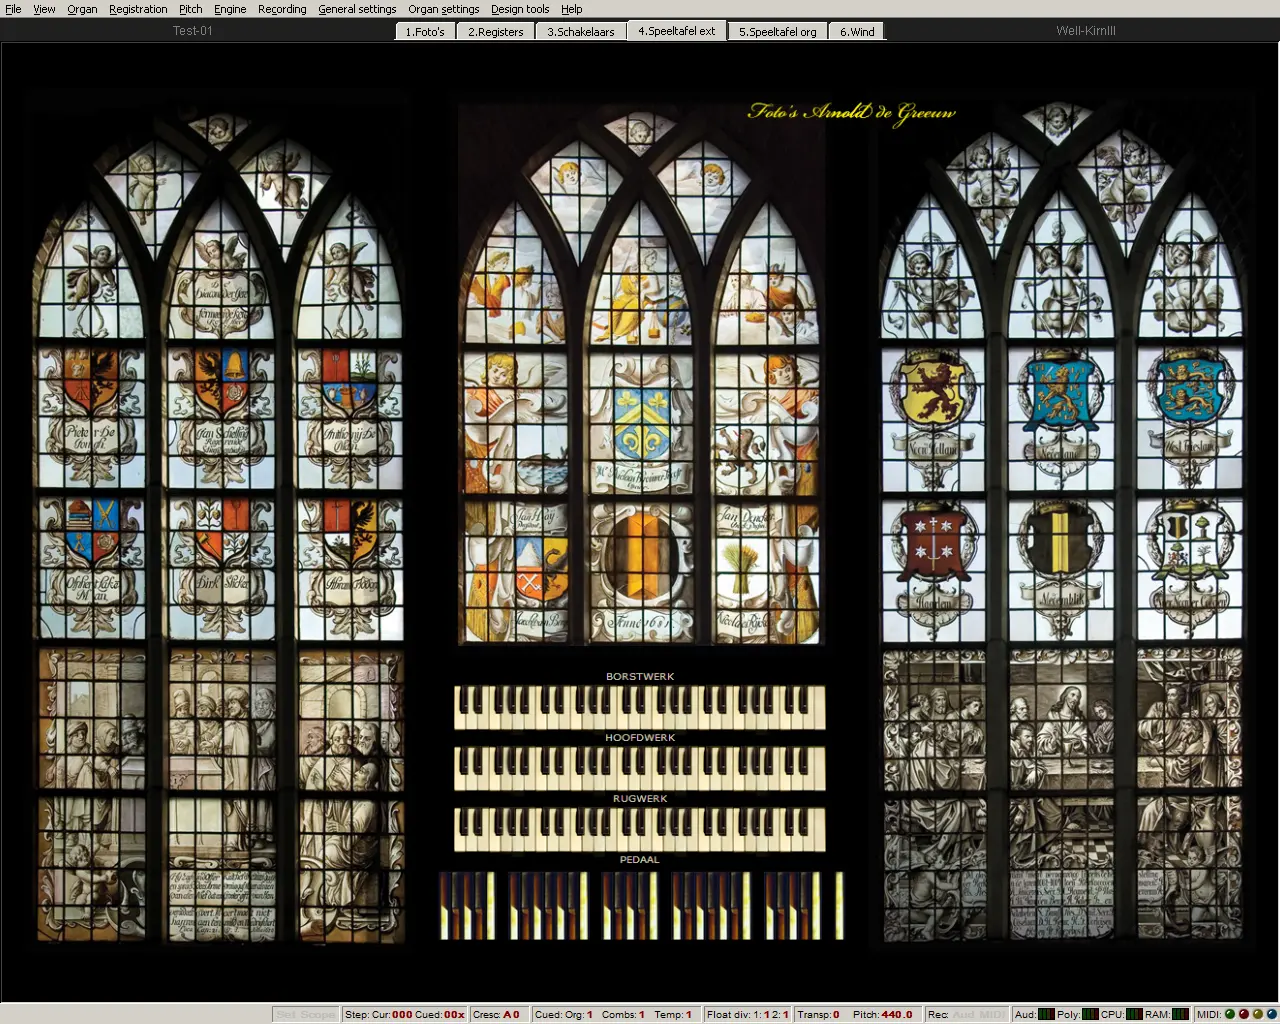Screen dimensions: 1280x1024
Task: Switch to the 6.Wind tab
Action: pyautogui.click(x=857, y=31)
